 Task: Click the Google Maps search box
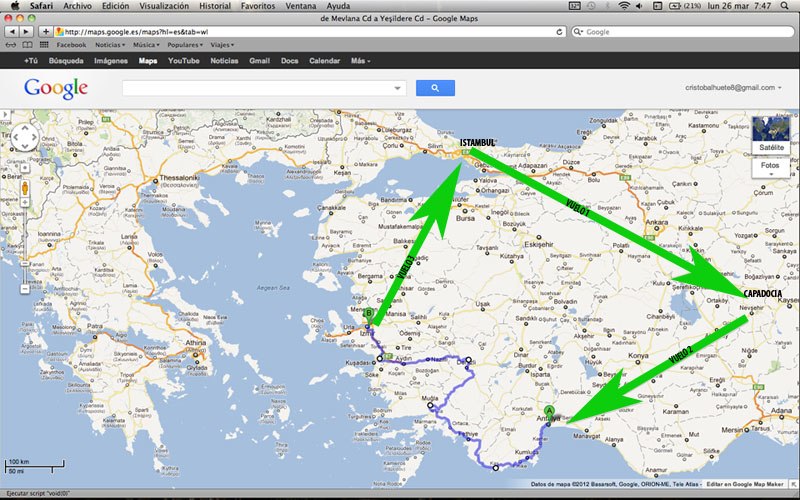click(264, 88)
